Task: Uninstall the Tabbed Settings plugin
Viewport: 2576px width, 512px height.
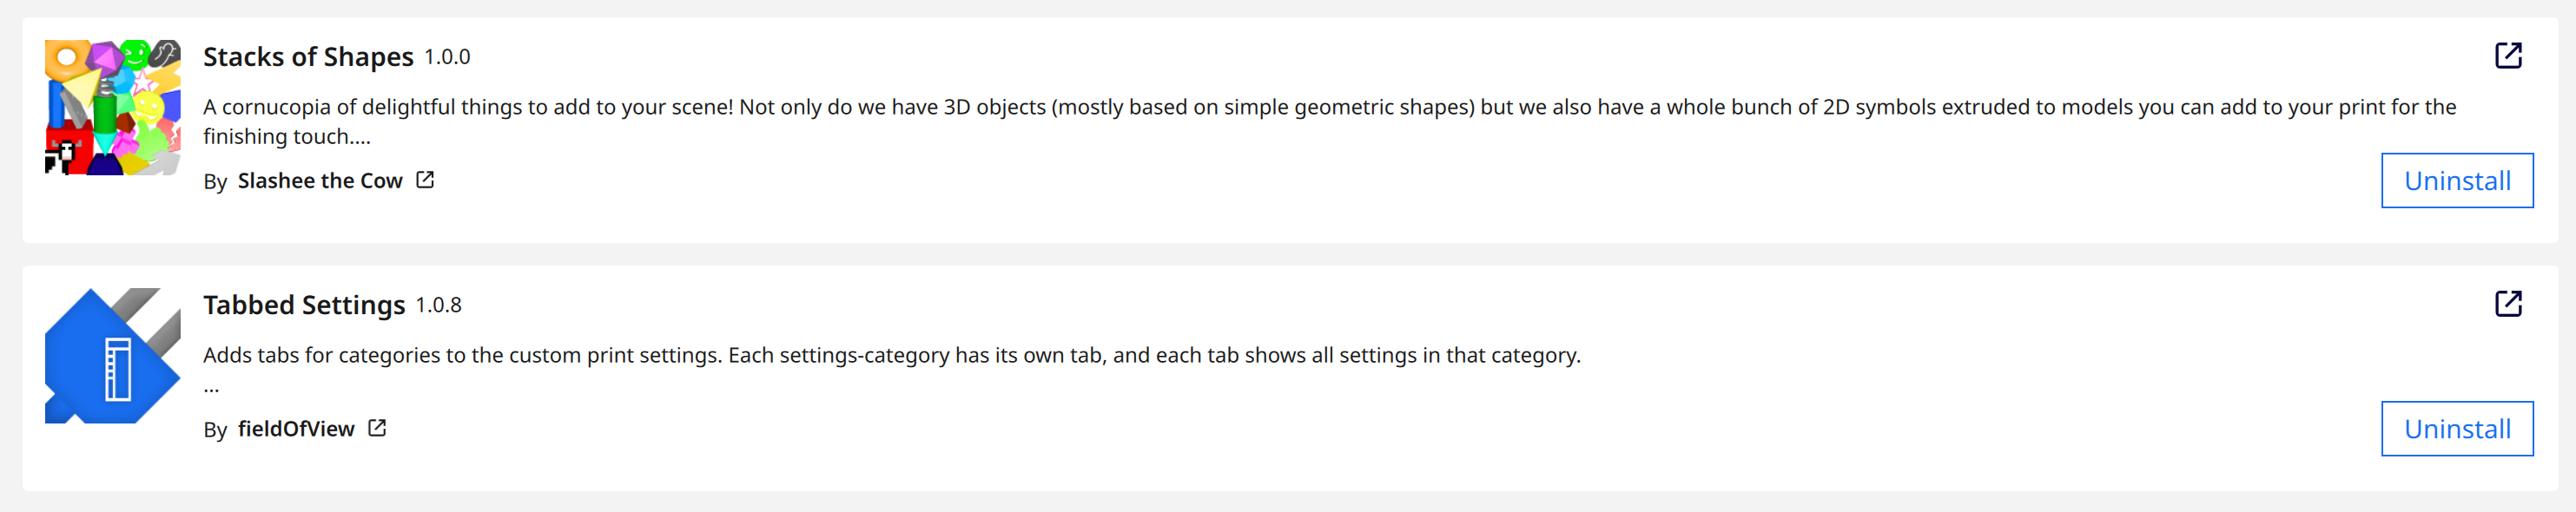Action: 2456,429
